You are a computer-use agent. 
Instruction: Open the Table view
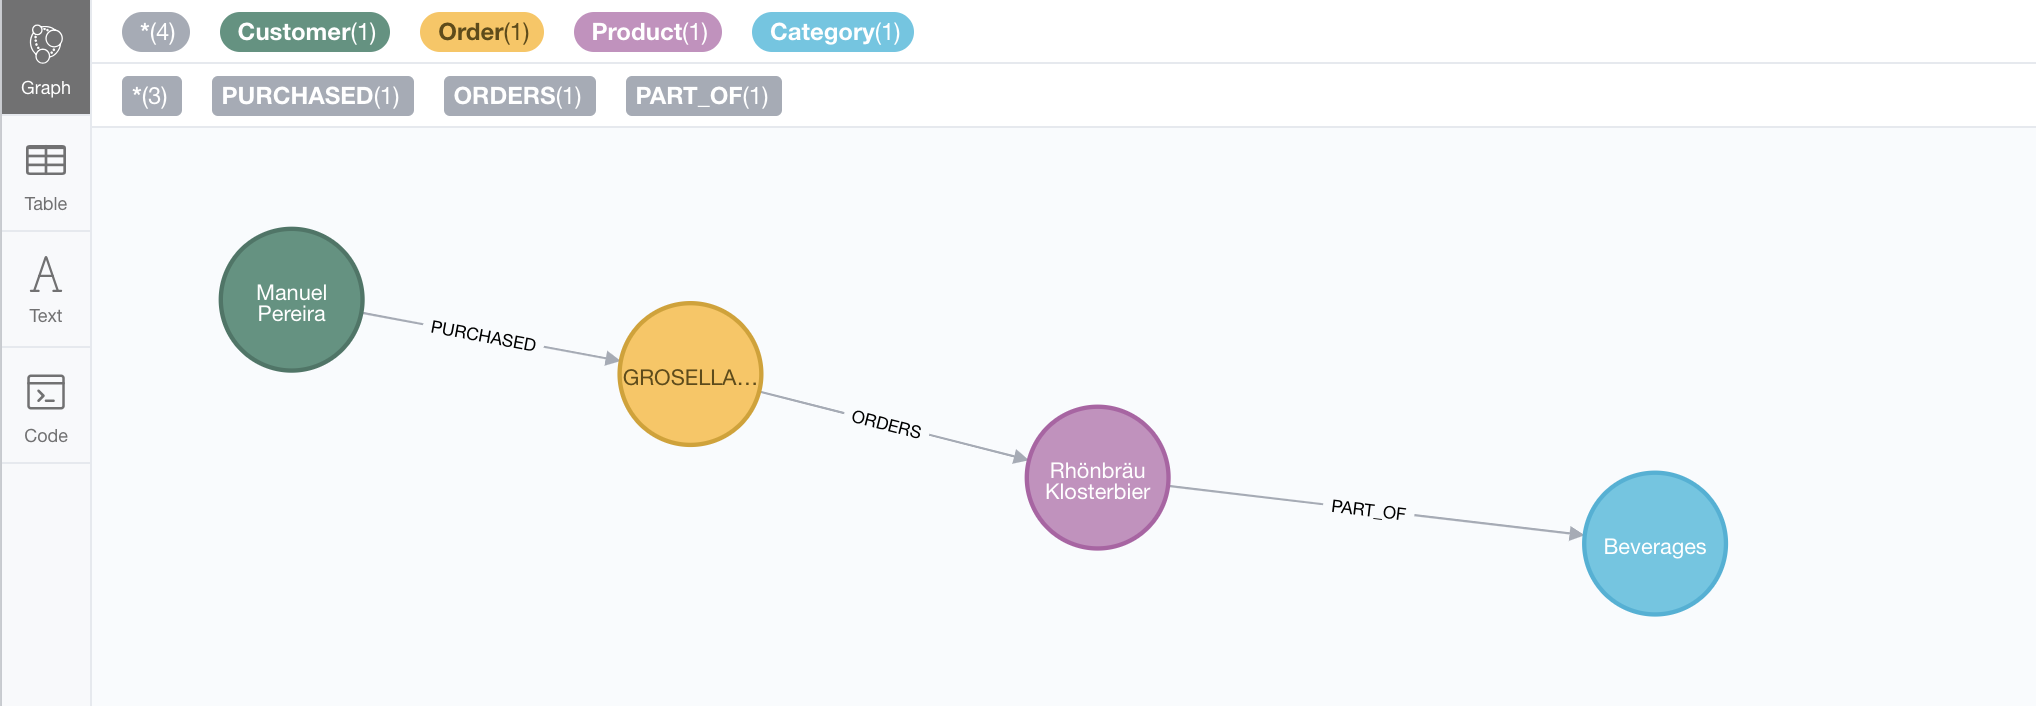pos(45,176)
